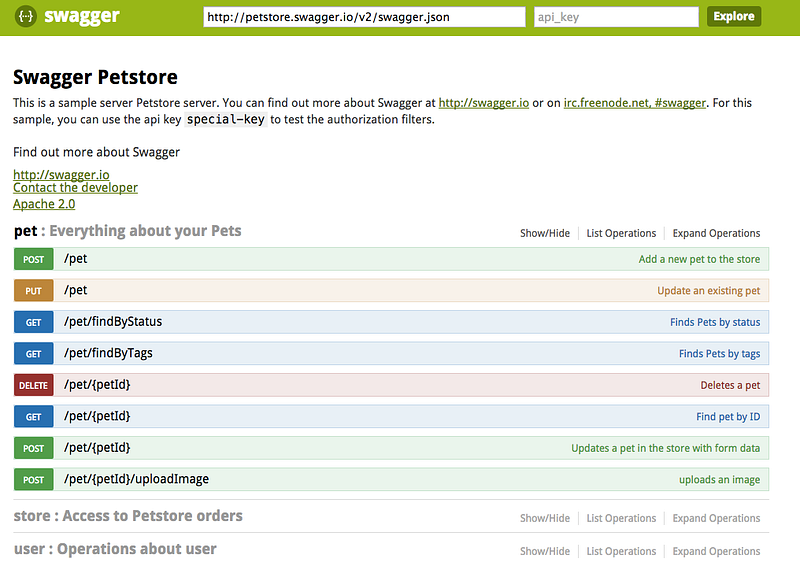Click the swagger brand name text
800x565 pixels.
click(x=82, y=16)
